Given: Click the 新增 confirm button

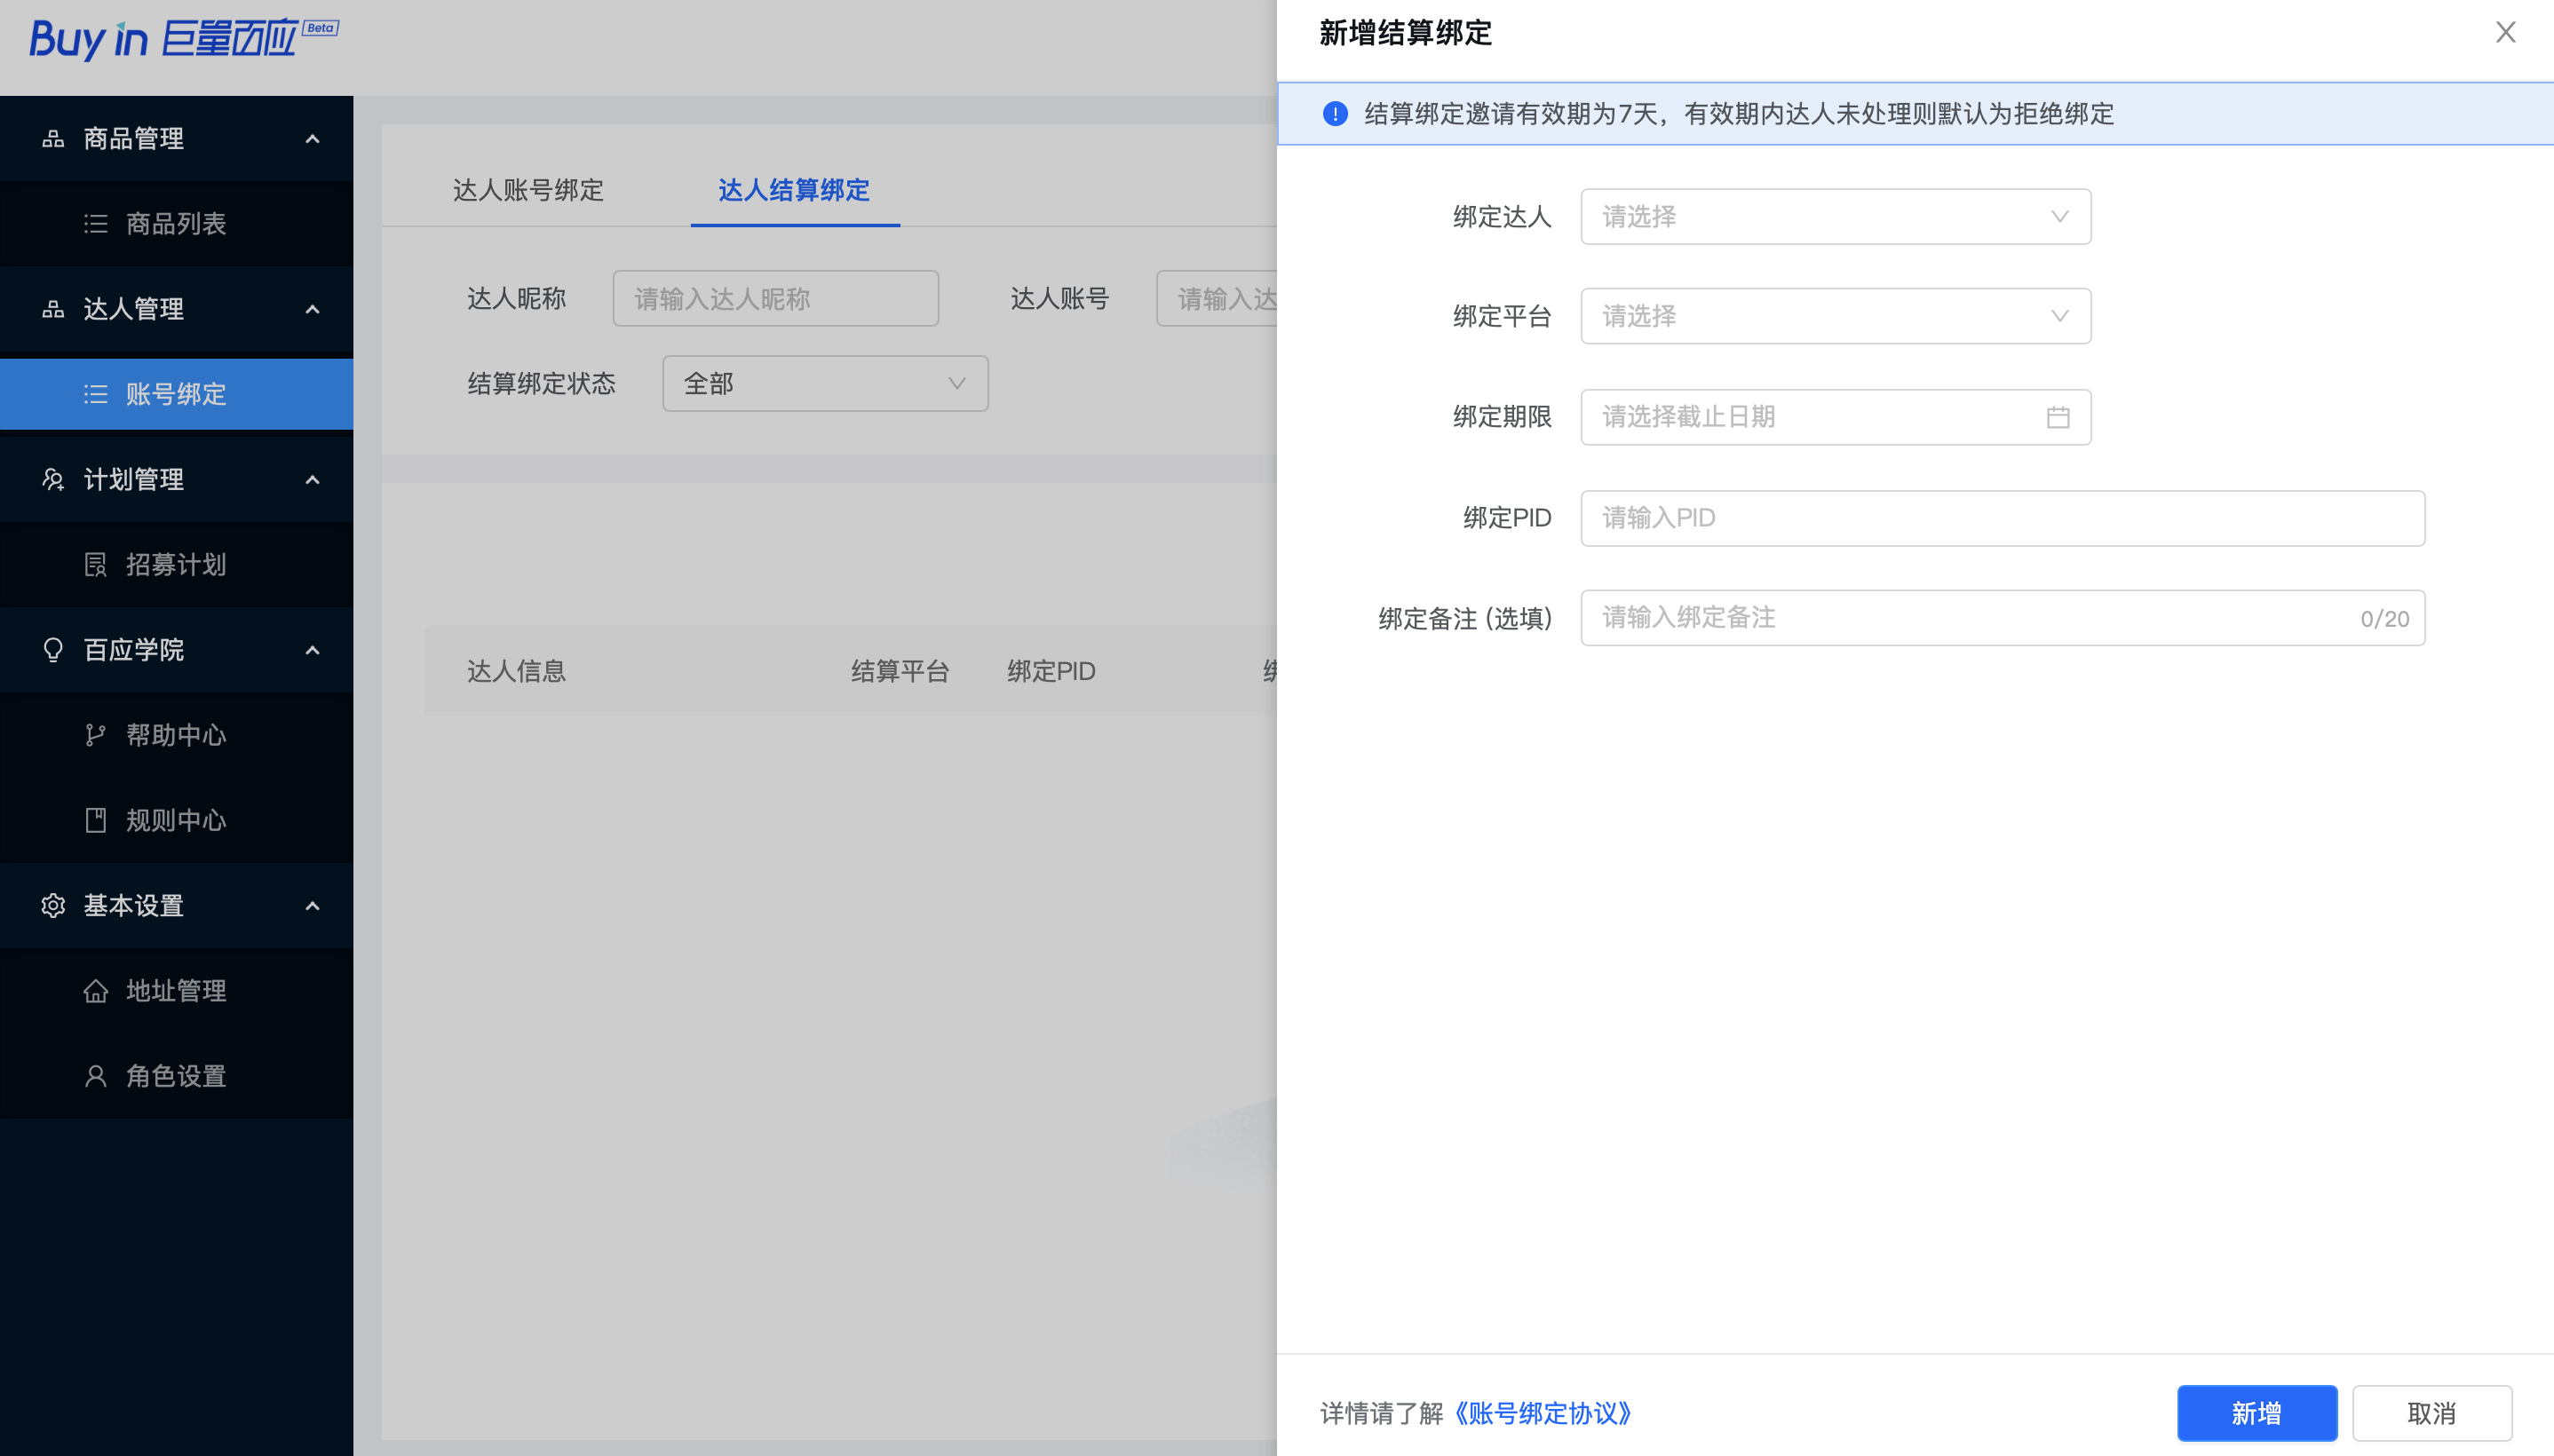Looking at the screenshot, I should (2257, 1412).
